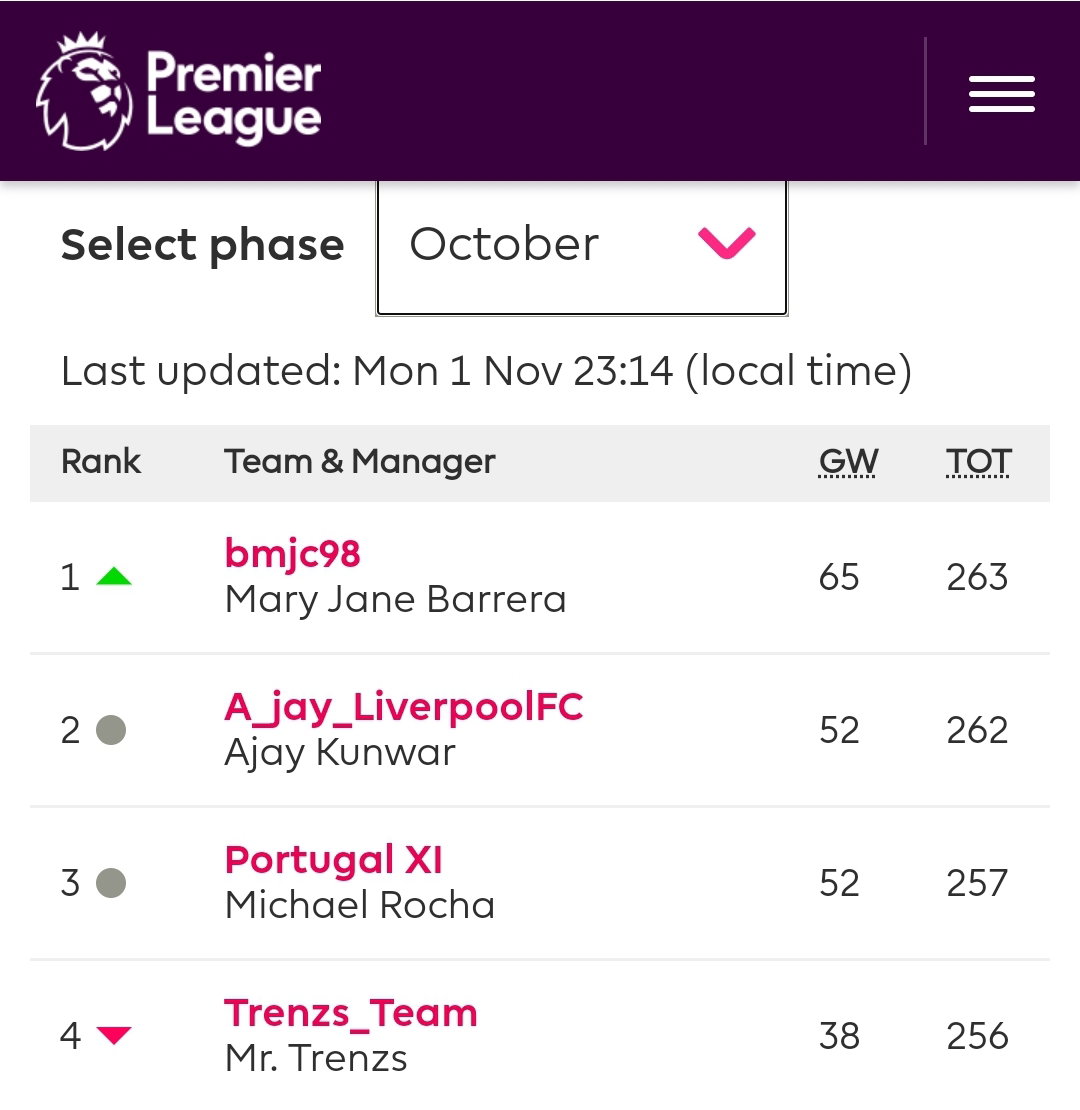Click the Team & Manager column header
This screenshot has height=1110, width=1080.
point(360,462)
